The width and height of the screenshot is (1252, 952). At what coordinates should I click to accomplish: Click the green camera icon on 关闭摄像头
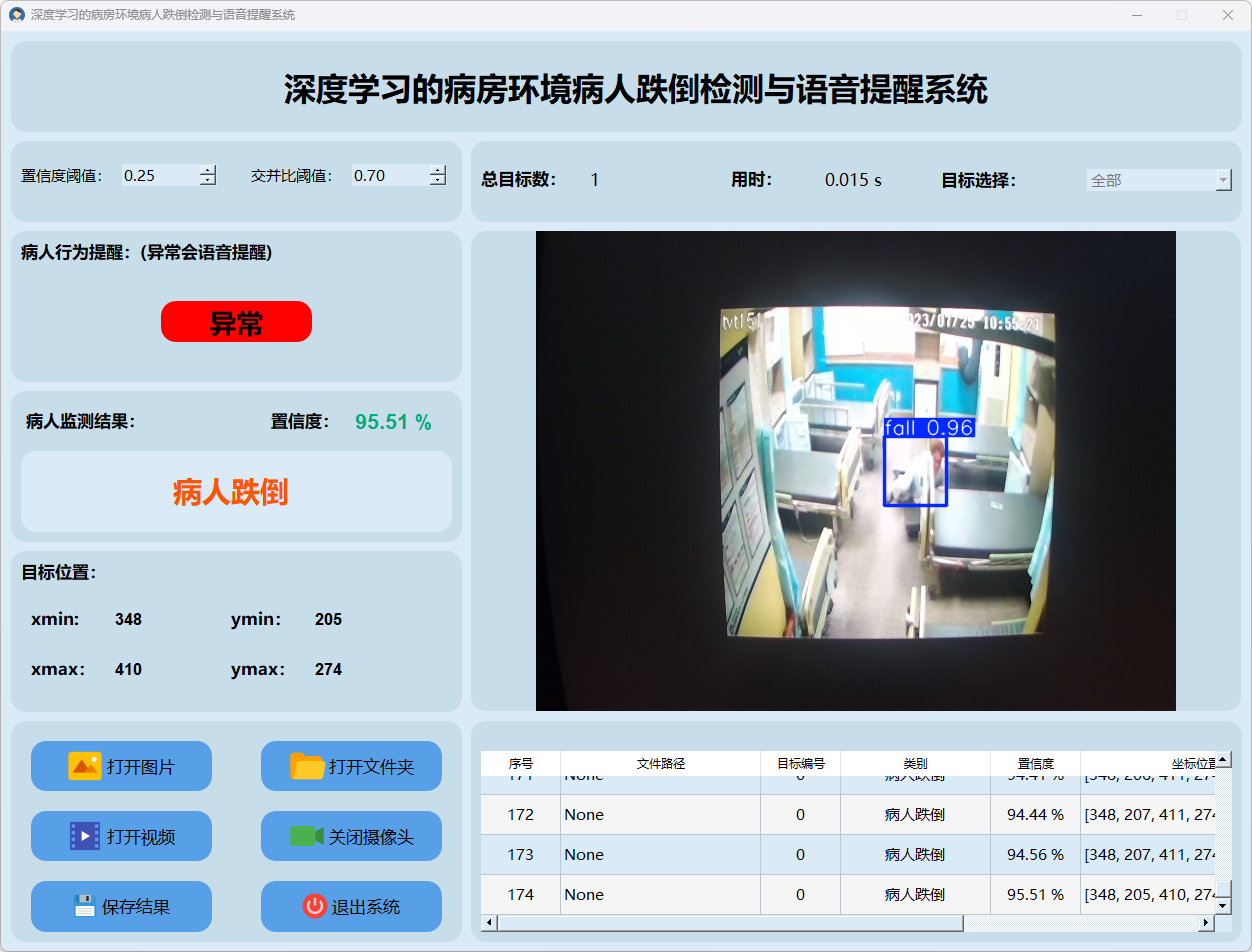pyautogui.click(x=306, y=836)
